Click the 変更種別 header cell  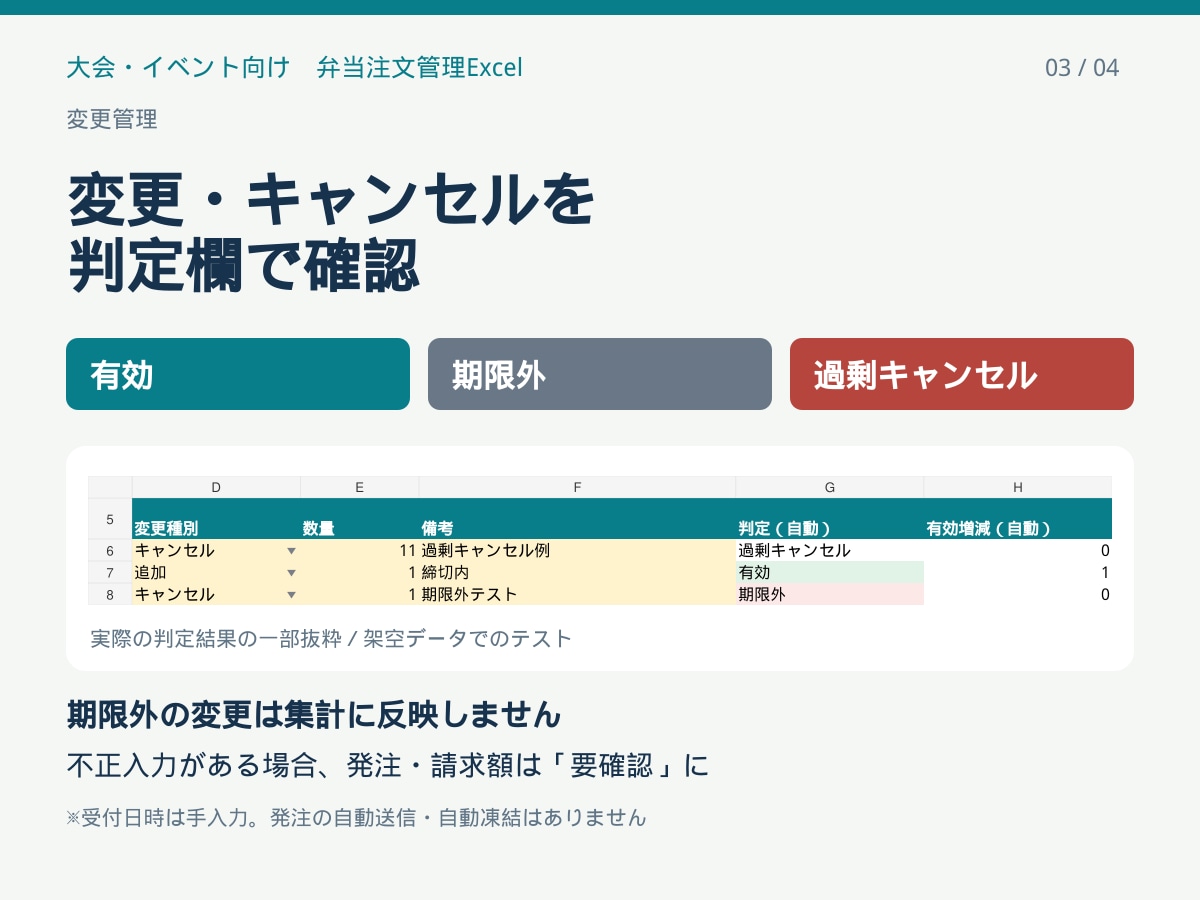pos(216,519)
